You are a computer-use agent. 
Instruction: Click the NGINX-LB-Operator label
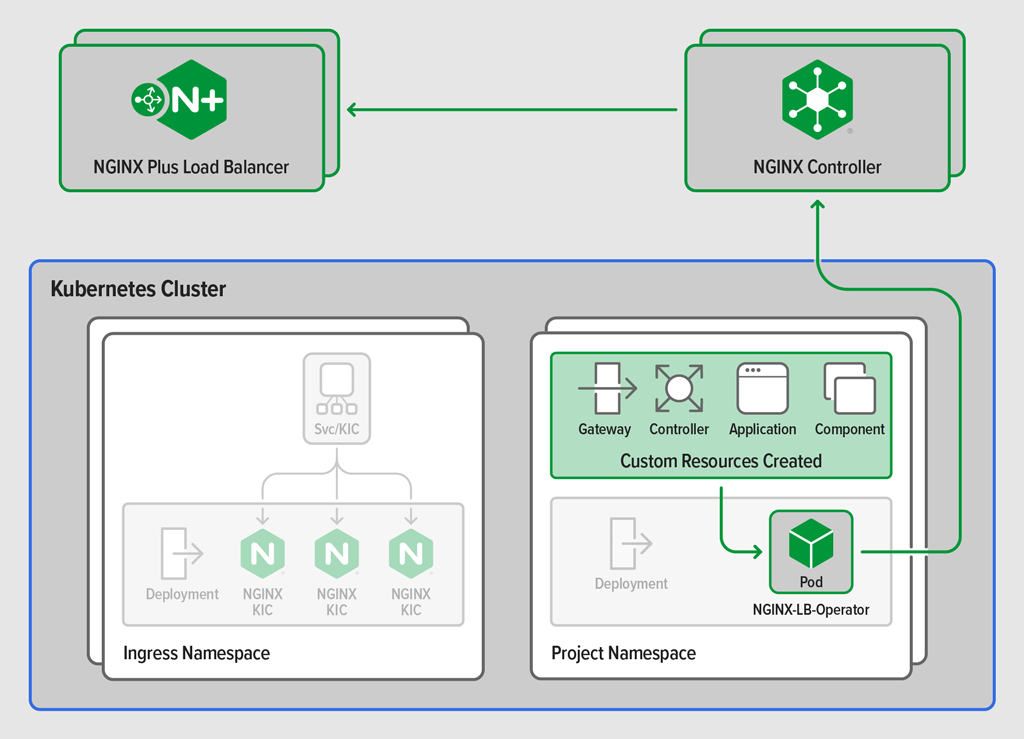811,610
